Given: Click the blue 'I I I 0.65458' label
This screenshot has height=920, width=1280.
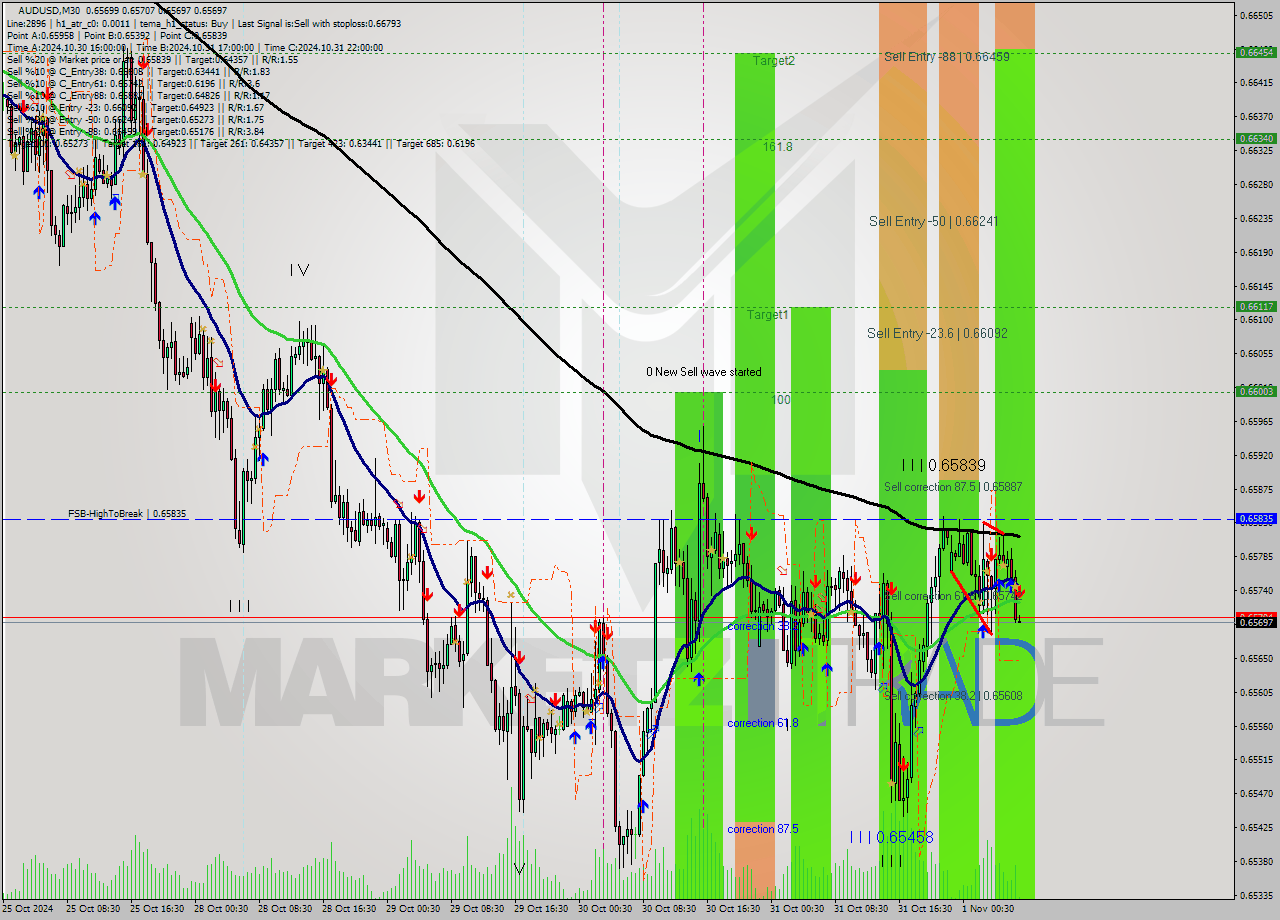Looking at the screenshot, I should click(x=892, y=837).
